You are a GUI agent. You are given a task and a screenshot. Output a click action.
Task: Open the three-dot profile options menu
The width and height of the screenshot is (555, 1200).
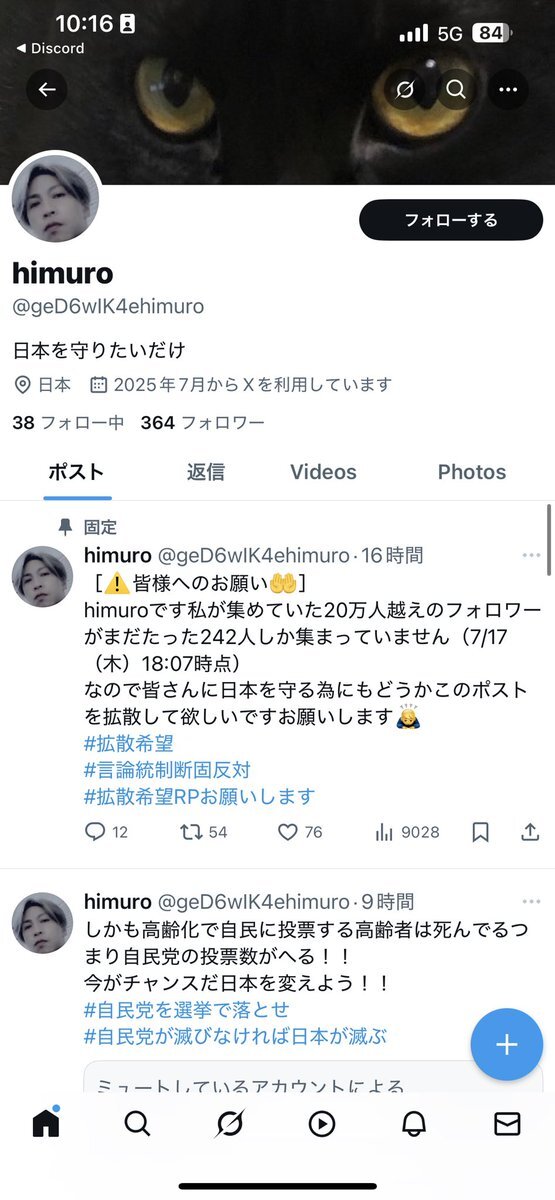[508, 90]
